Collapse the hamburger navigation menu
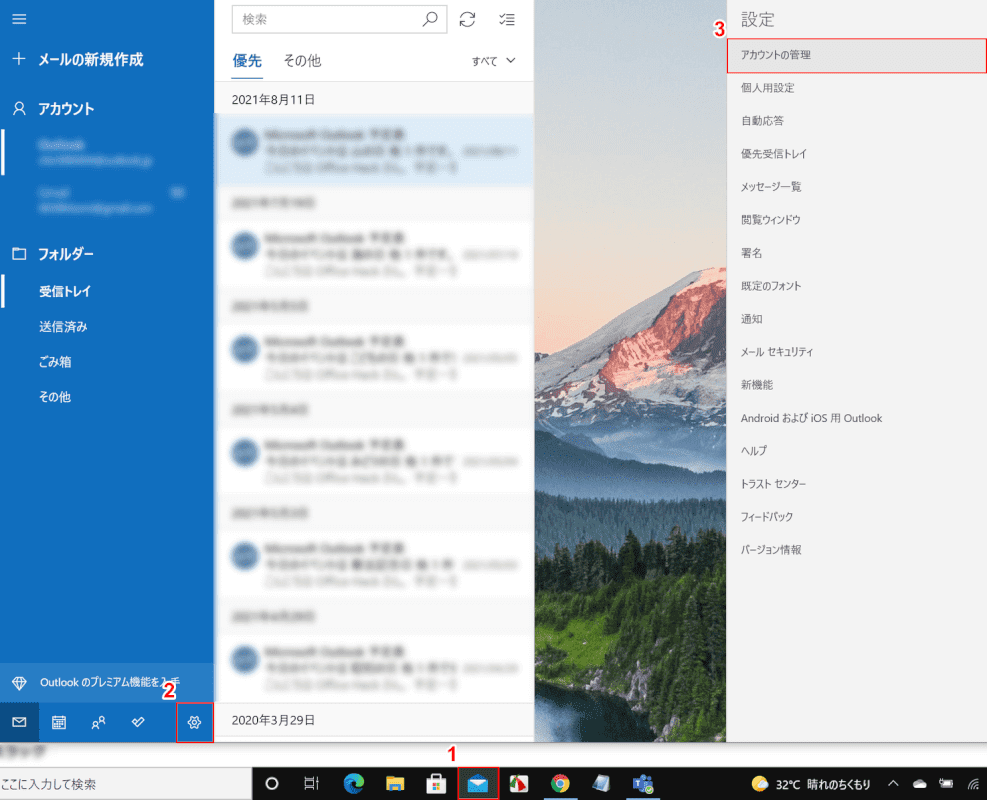This screenshot has height=800, width=987. (19, 19)
